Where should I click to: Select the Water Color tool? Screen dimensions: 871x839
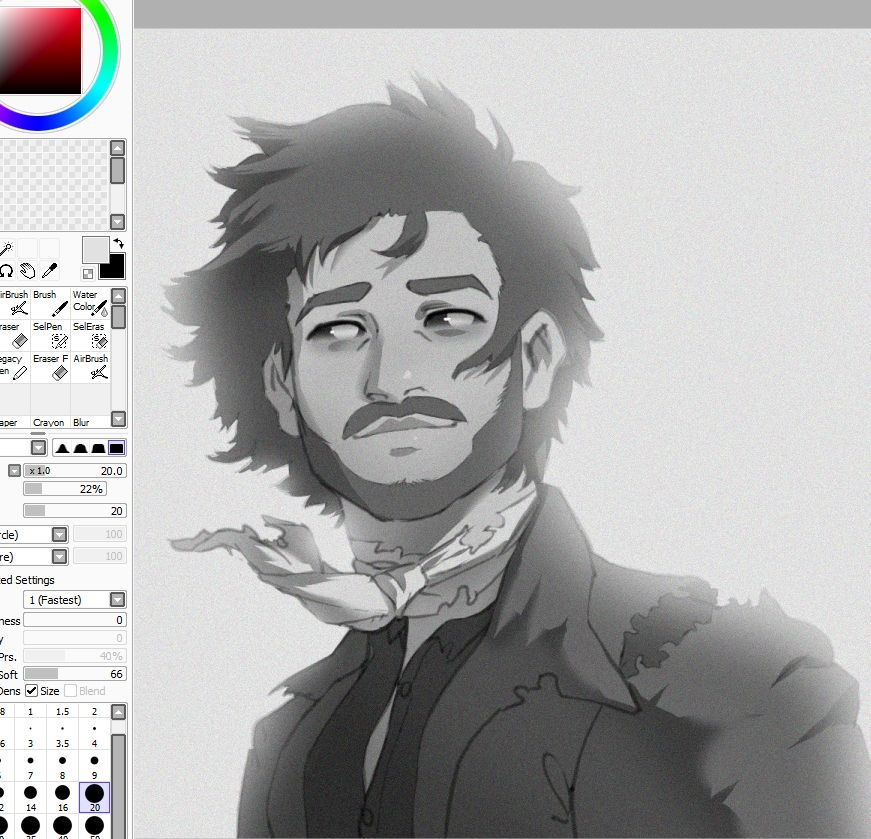(90, 302)
